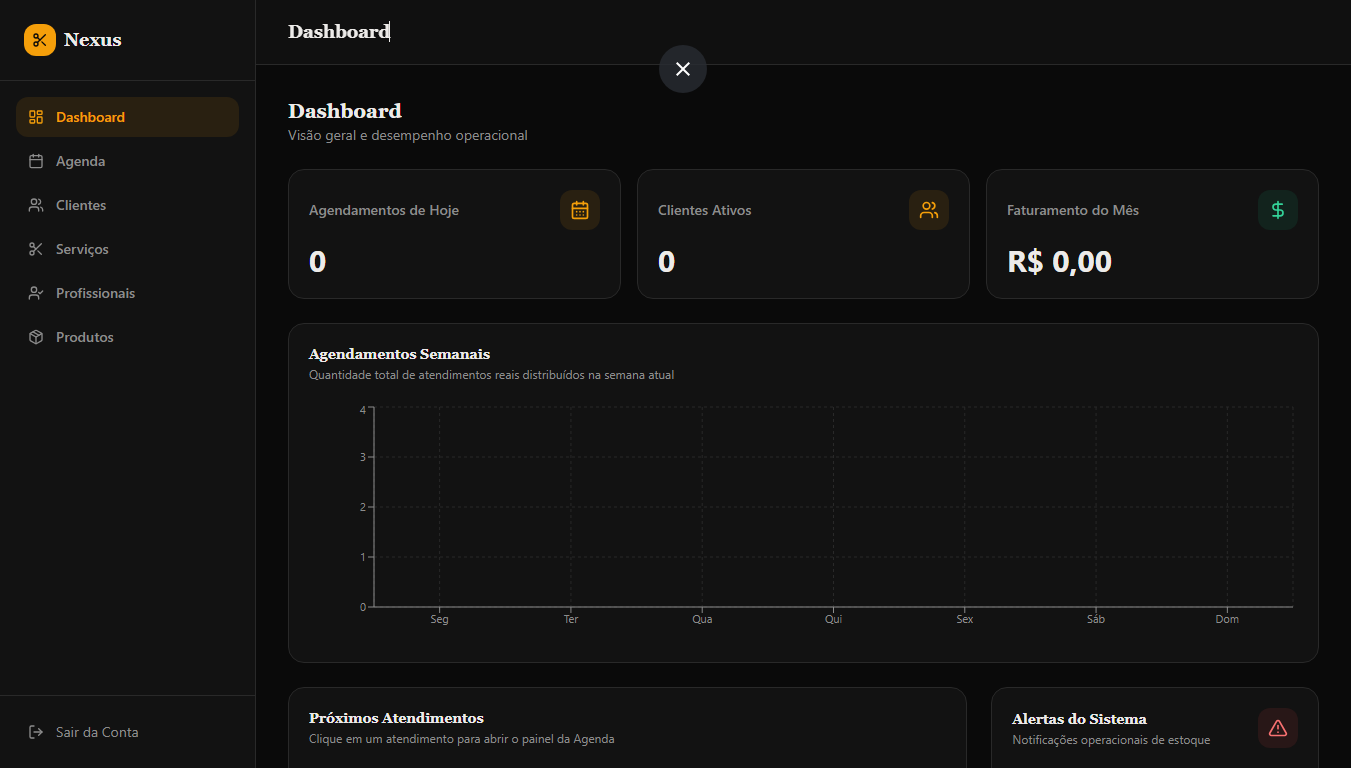Image resolution: width=1351 pixels, height=768 pixels.
Task: Click the 'Sáb' label on chart axis
Action: click(1096, 619)
